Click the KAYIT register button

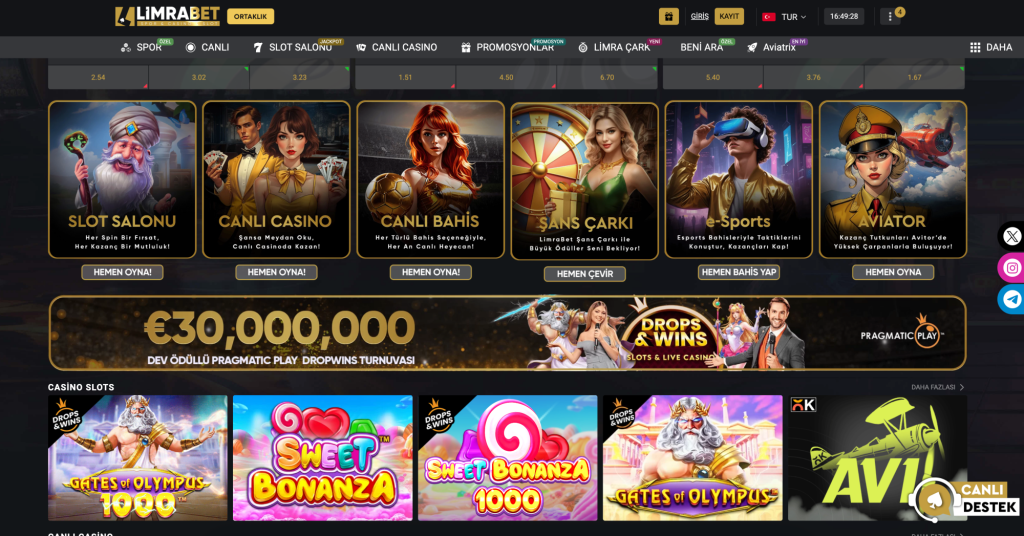[x=729, y=16]
